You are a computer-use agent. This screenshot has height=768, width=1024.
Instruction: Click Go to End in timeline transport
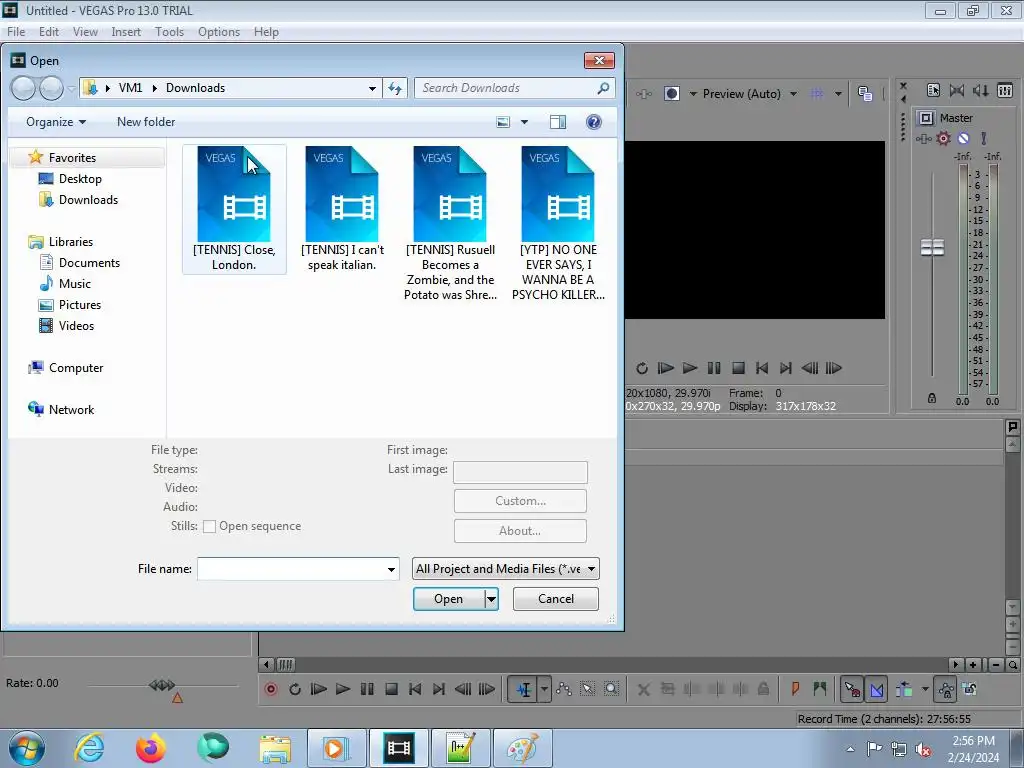click(439, 689)
